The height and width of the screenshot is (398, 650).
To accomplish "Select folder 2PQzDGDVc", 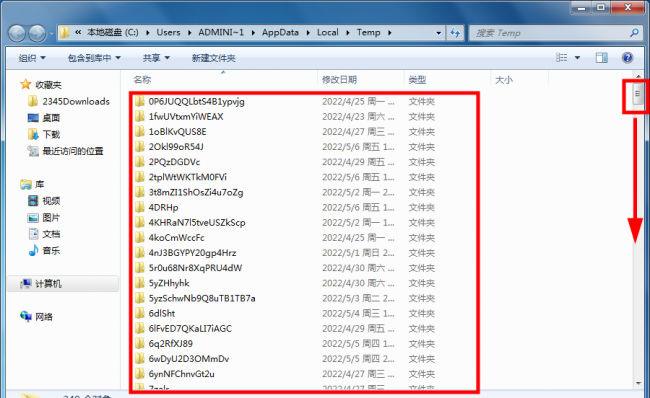I will [x=174, y=162].
